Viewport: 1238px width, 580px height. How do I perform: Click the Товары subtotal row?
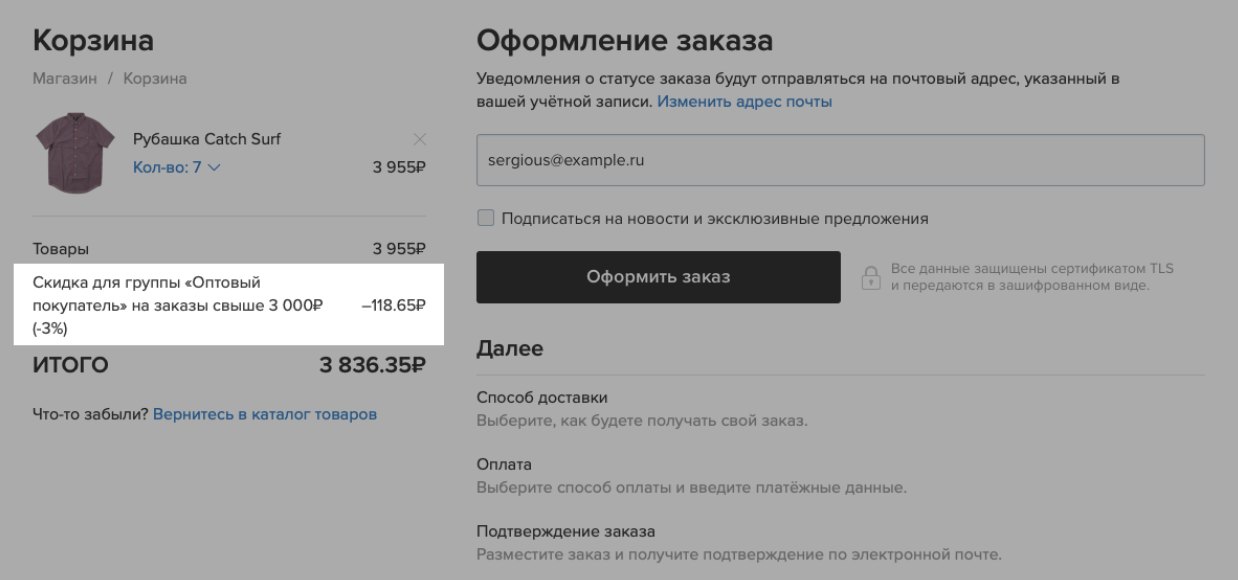point(230,249)
